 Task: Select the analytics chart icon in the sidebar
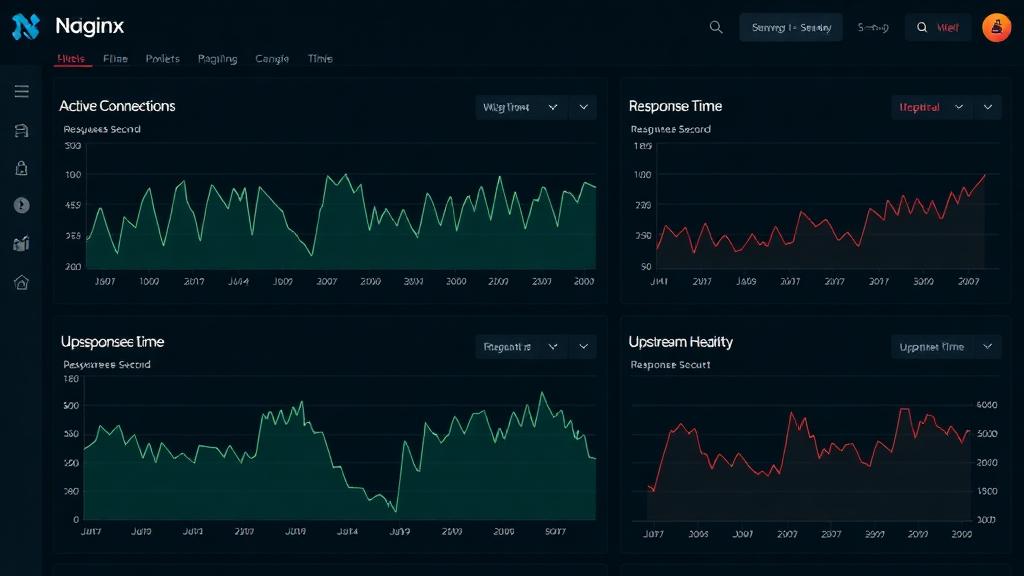pyautogui.click(x=22, y=243)
